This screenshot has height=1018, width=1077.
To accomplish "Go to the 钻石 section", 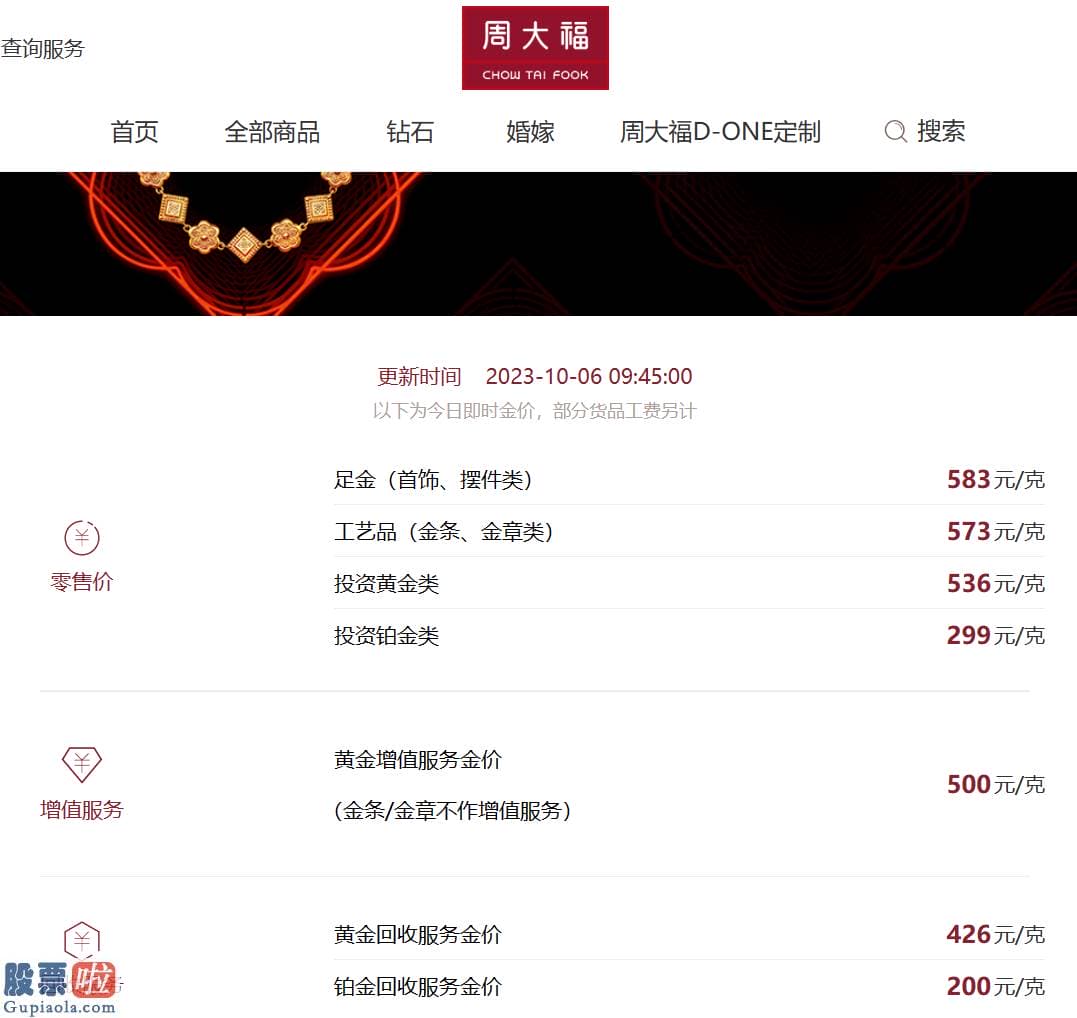I will pyautogui.click(x=410, y=131).
